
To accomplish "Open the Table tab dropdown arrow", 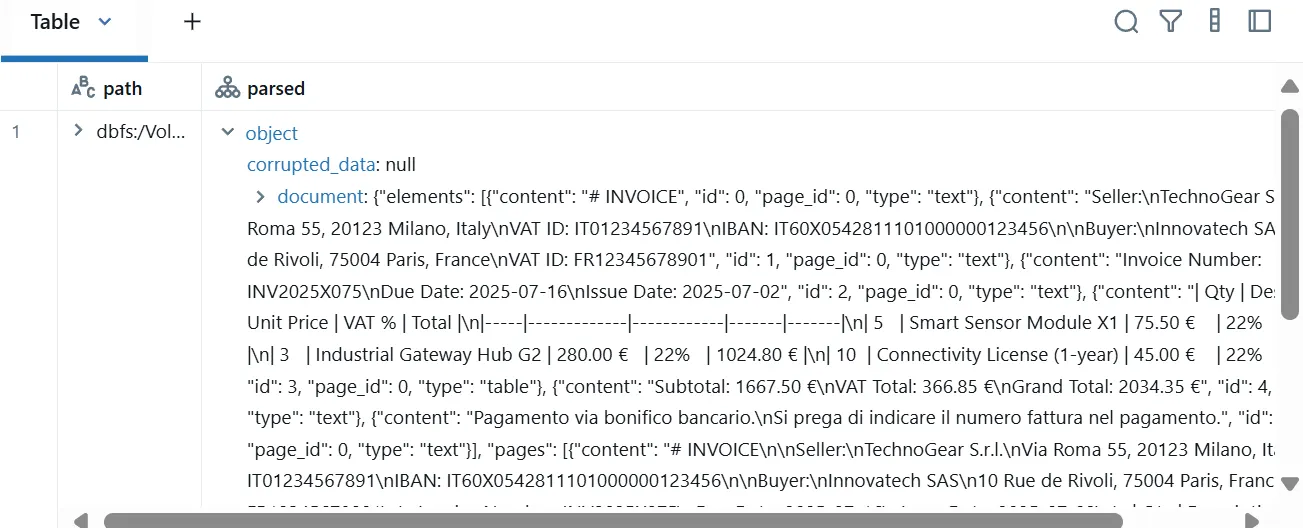I will (104, 22).
